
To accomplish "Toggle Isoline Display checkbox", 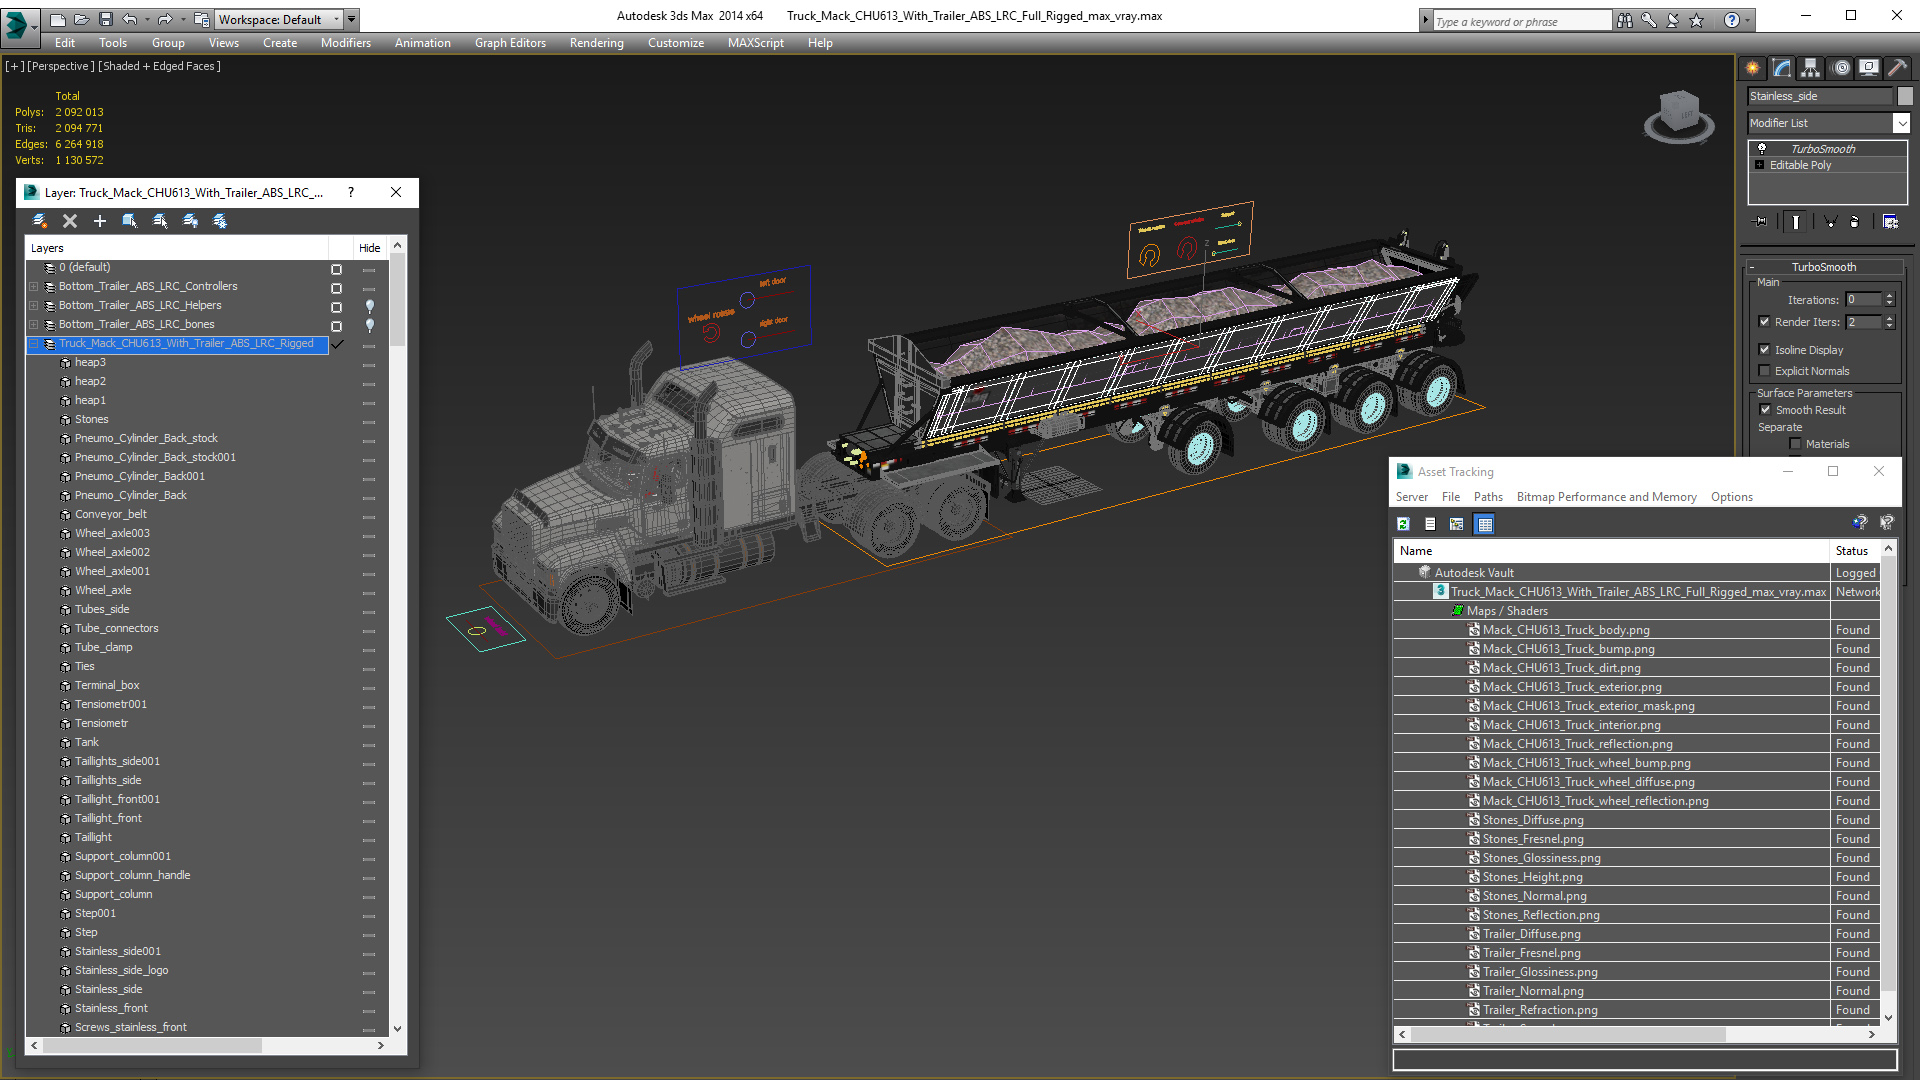I will [1764, 350].
